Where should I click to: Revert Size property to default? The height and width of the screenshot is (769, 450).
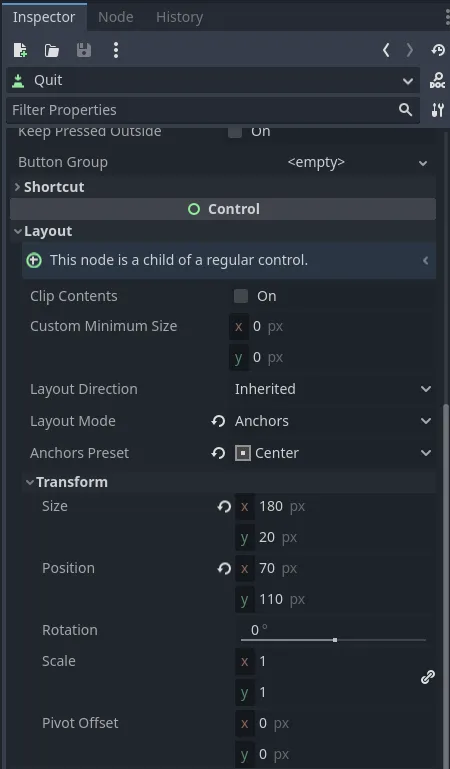click(x=224, y=506)
